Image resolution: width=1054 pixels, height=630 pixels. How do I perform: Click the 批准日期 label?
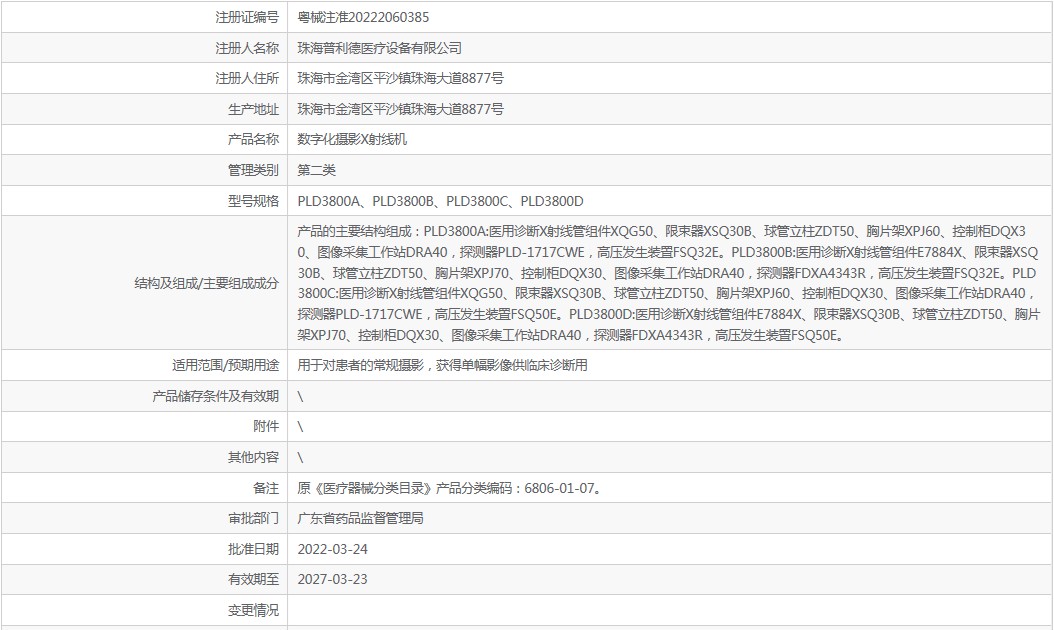(253, 549)
